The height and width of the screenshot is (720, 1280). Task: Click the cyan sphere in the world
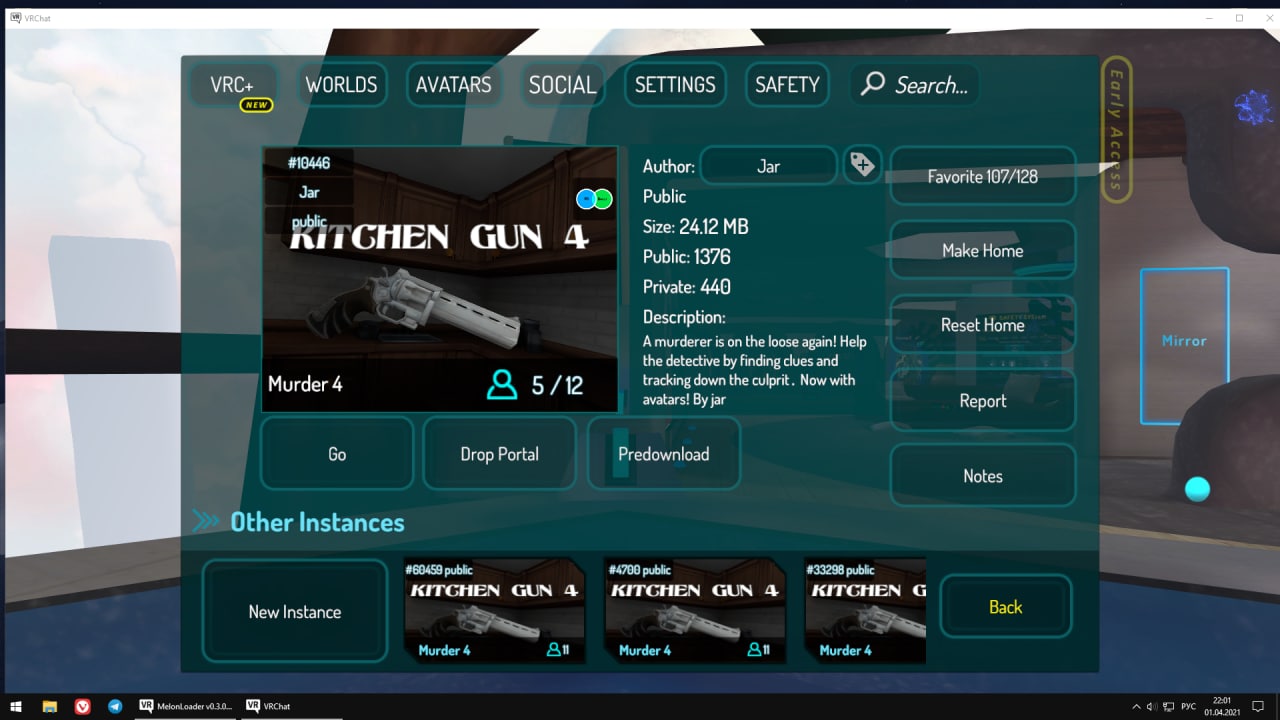tap(1197, 489)
